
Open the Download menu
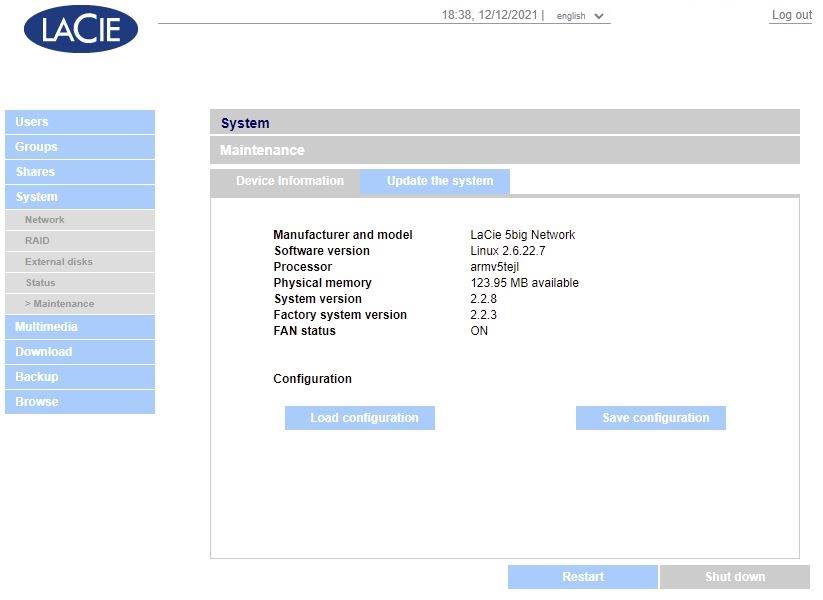tap(80, 352)
